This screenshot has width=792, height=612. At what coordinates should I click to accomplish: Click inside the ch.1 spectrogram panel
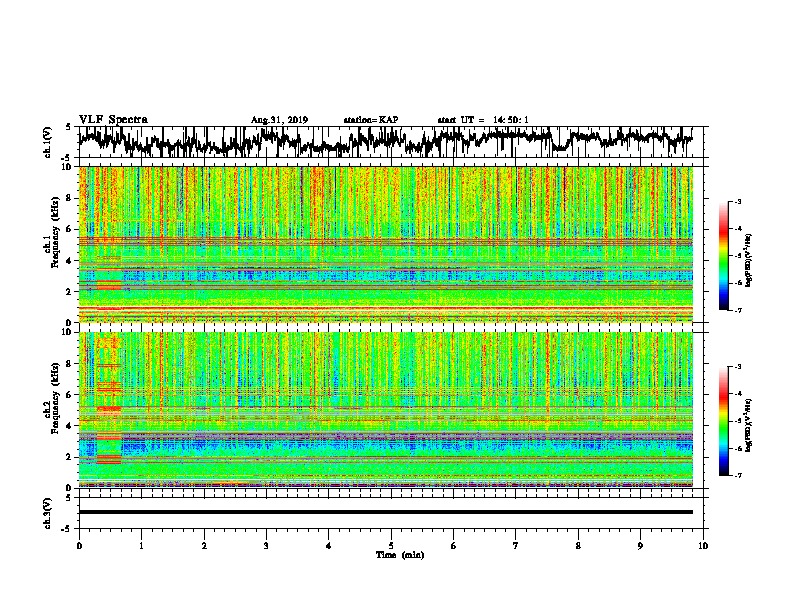[385, 244]
